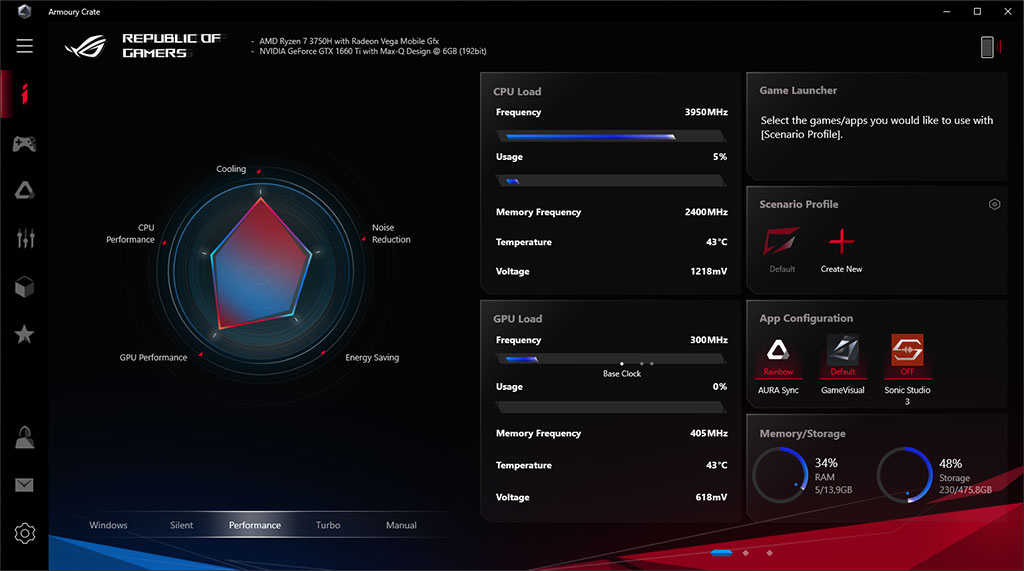Click the Armoury Crate title bar icon
Viewport: 1024px width, 571px height.
[24, 11]
